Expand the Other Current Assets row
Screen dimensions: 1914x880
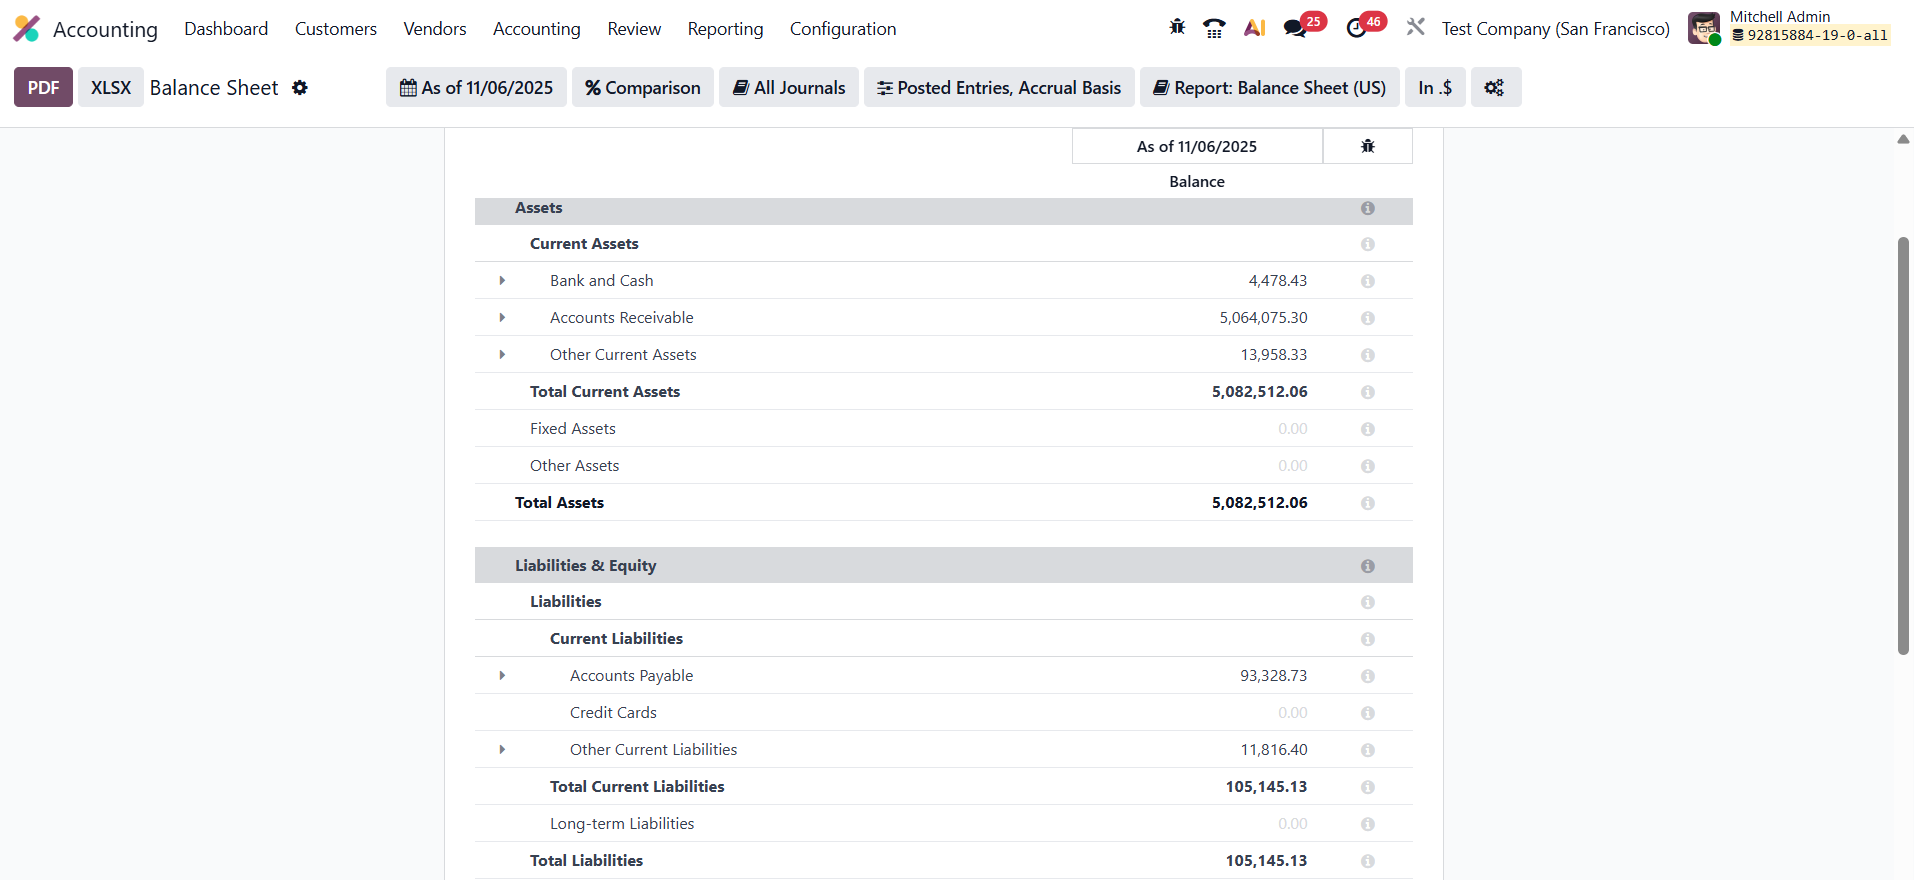tap(502, 355)
